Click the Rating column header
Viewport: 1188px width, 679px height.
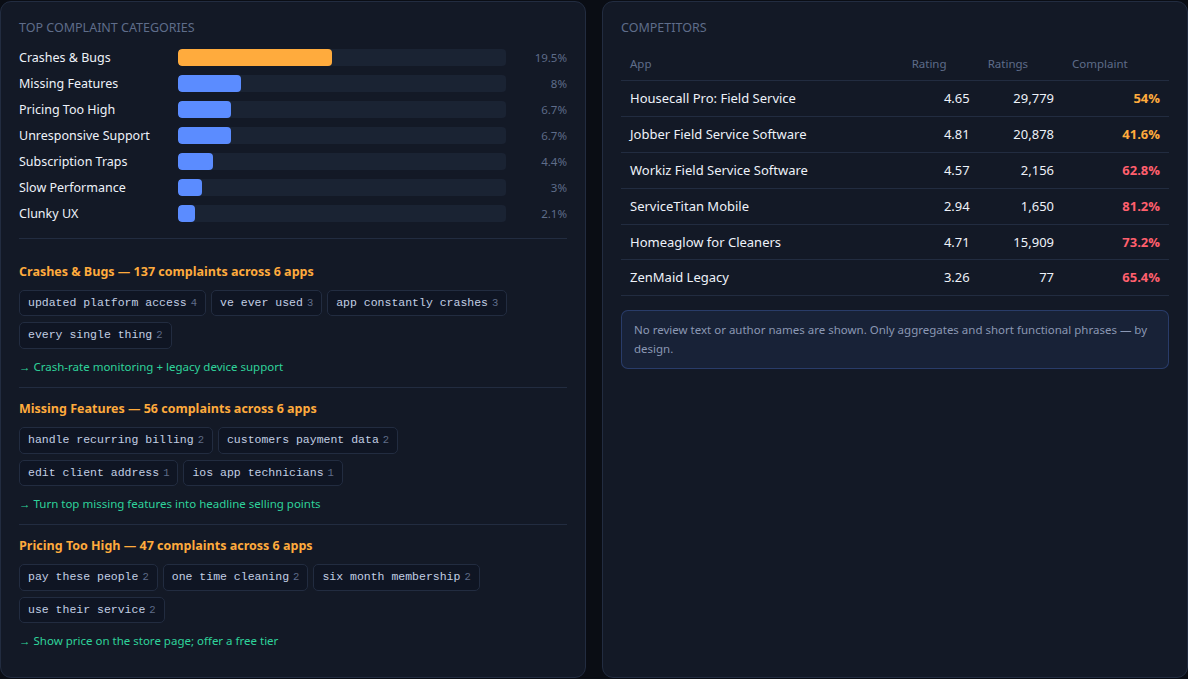928,64
